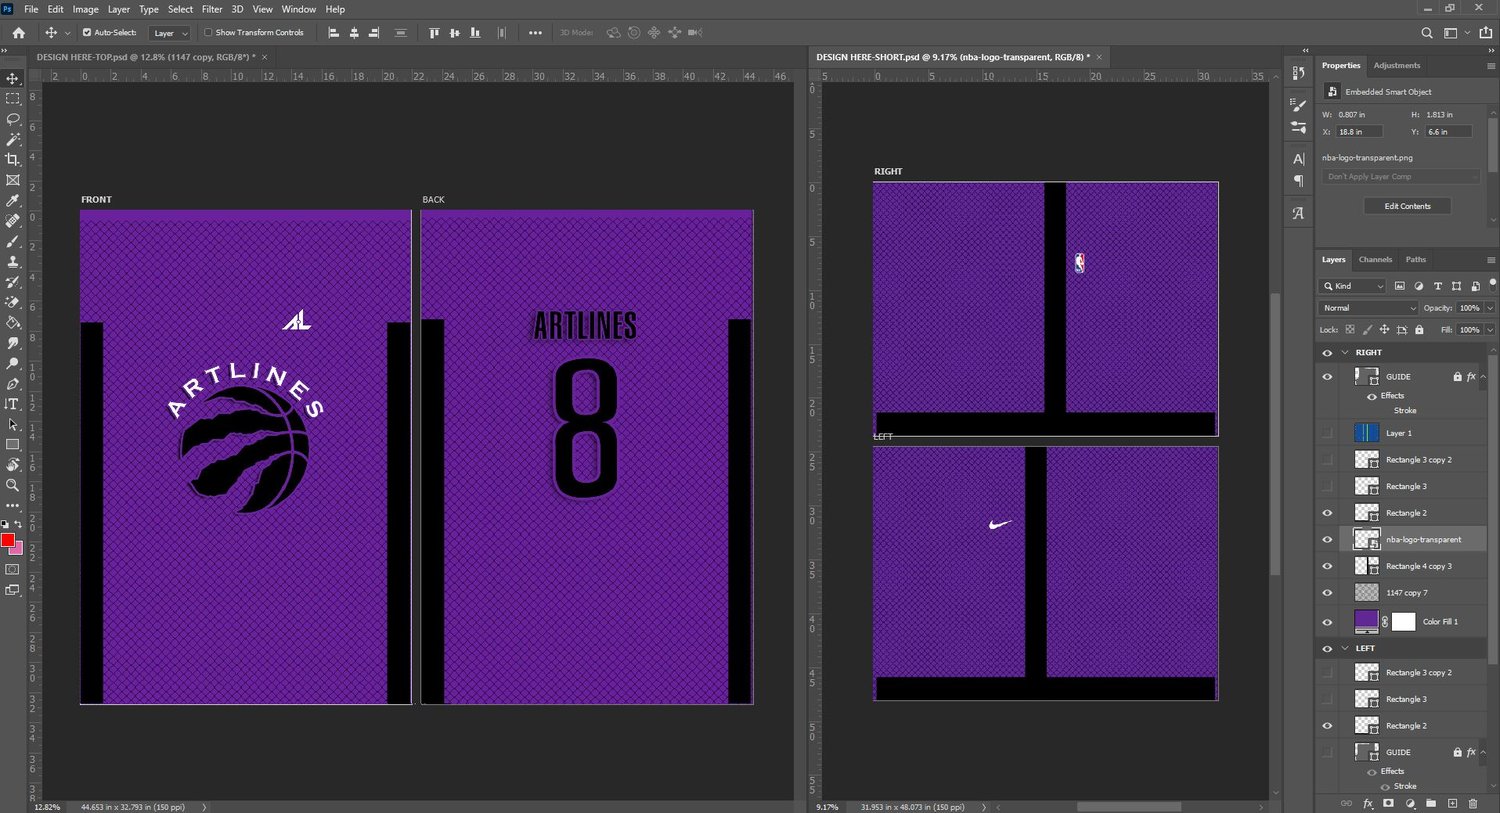The height and width of the screenshot is (813, 1500).
Task: Select the Clone Stamp tool
Action: (13, 261)
